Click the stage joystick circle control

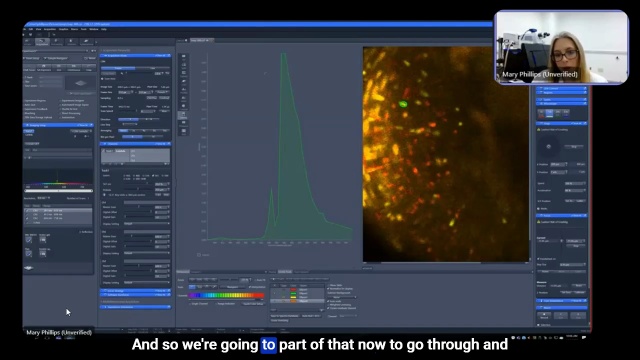point(549,146)
